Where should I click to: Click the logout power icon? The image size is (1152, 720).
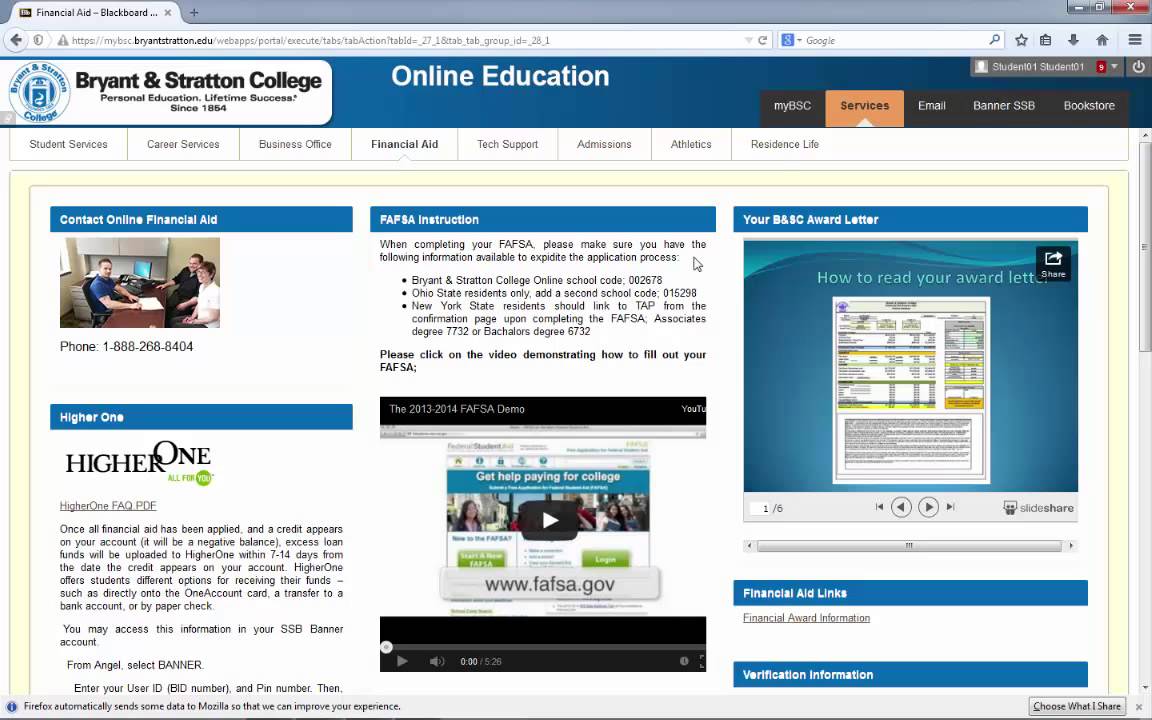coord(1138,67)
